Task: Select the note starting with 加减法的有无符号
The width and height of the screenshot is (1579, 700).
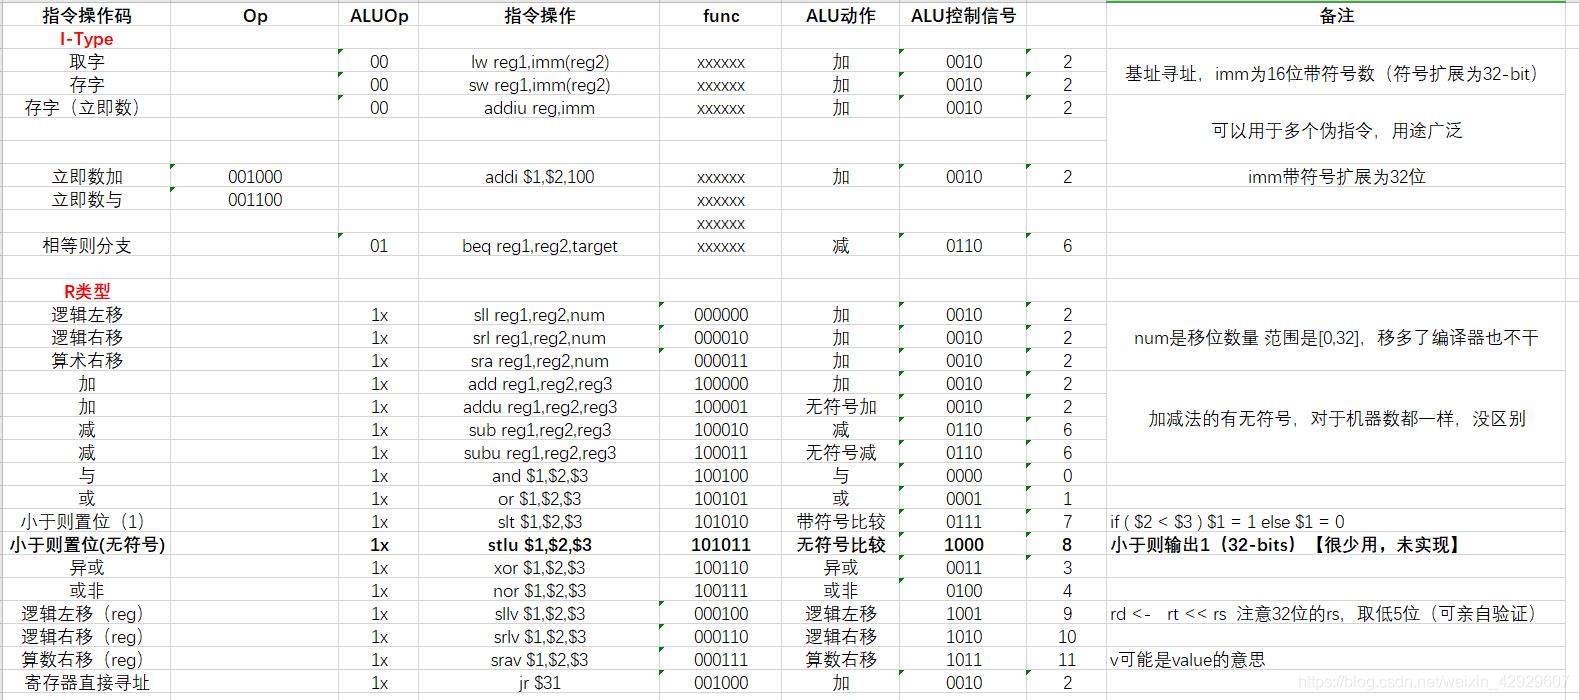Action: coord(1336,418)
